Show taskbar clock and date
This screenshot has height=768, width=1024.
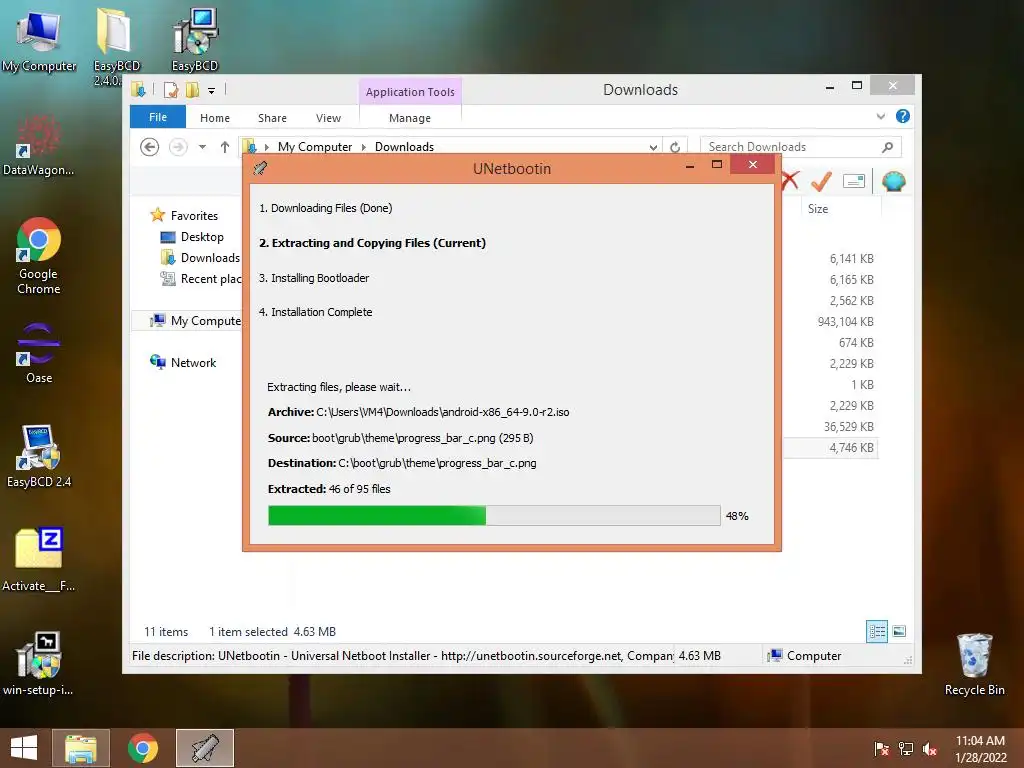(981, 748)
